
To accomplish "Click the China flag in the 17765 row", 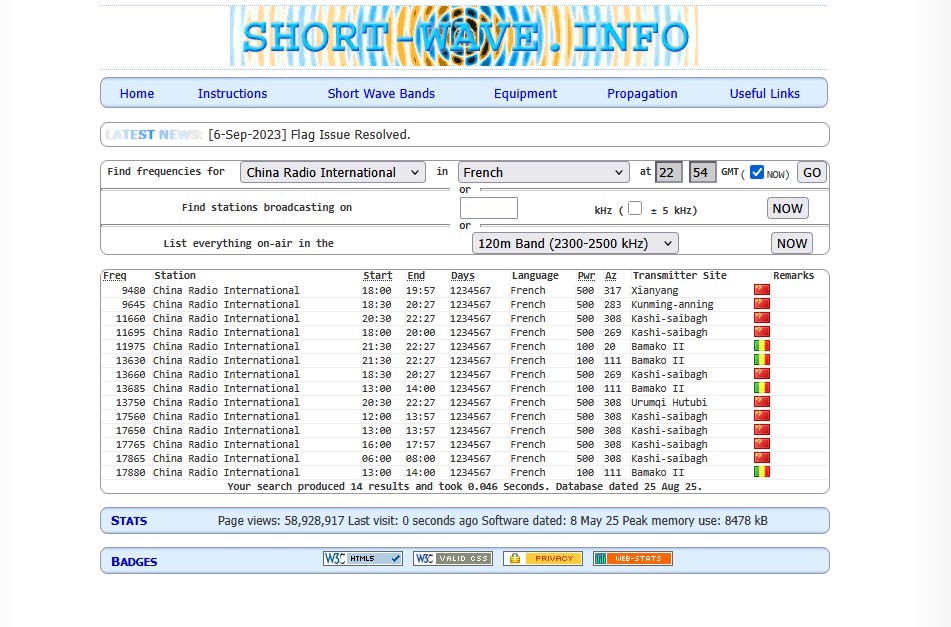I will pyautogui.click(x=762, y=443).
